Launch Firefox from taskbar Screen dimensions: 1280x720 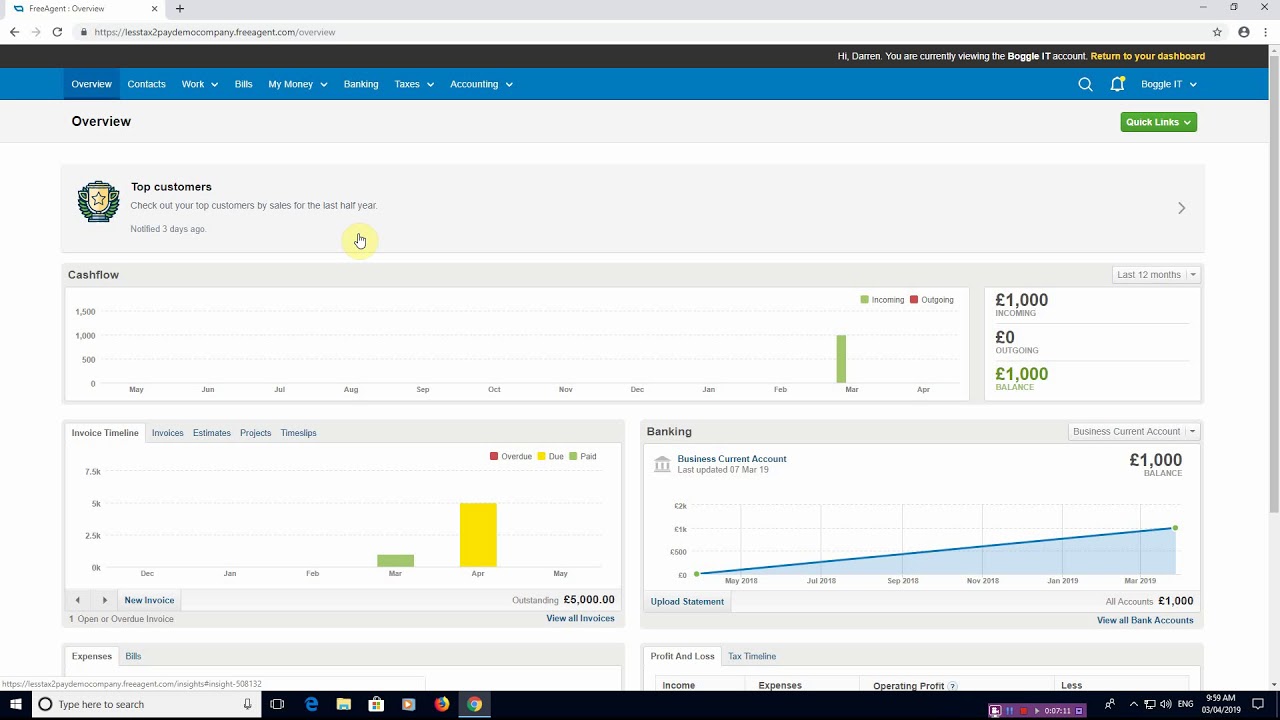[442, 704]
